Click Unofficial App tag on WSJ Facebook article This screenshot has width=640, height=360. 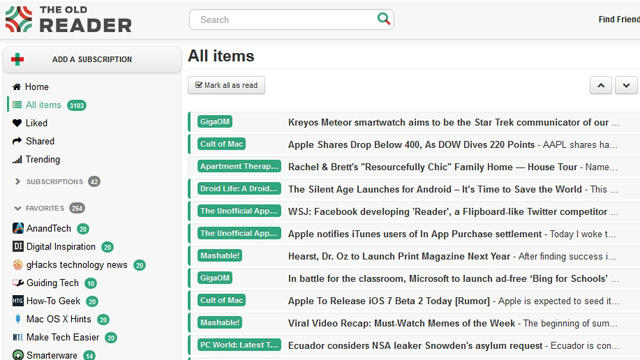239,211
